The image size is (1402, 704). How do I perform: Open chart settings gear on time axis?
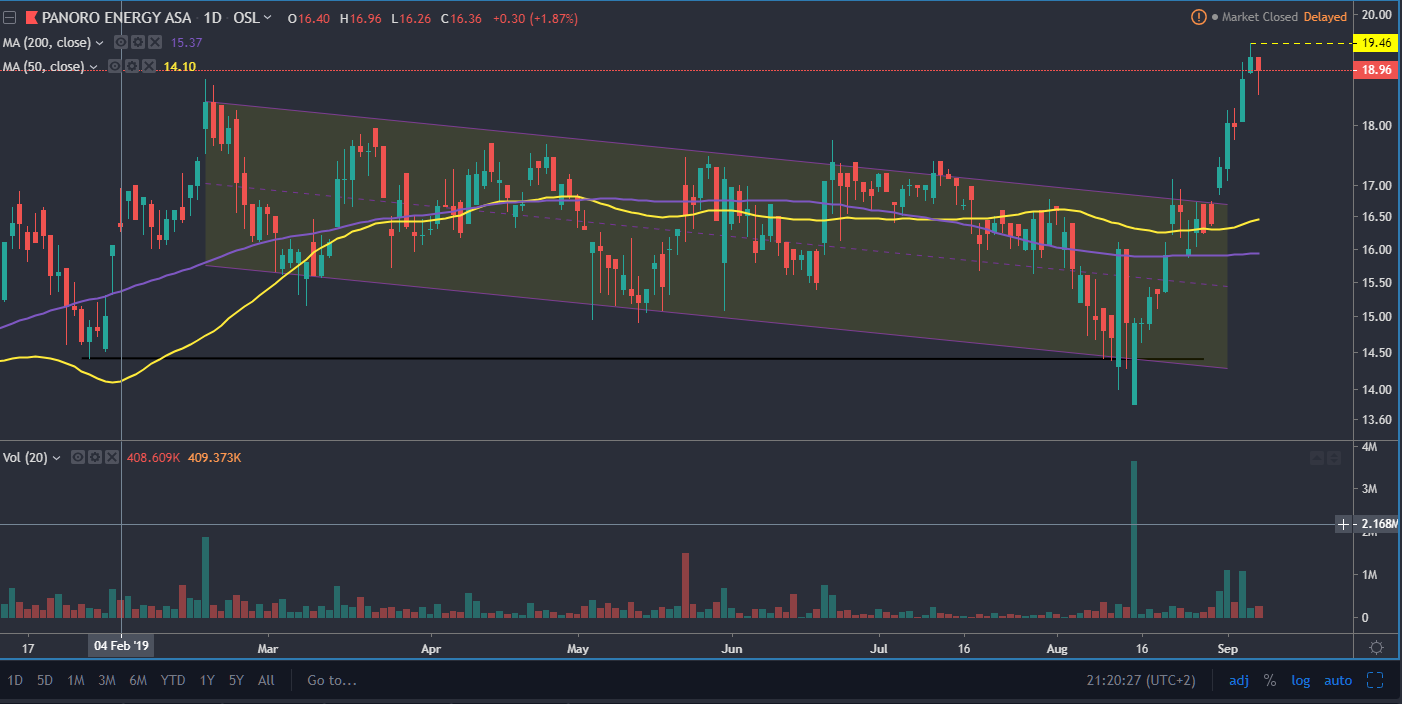(x=1376, y=647)
